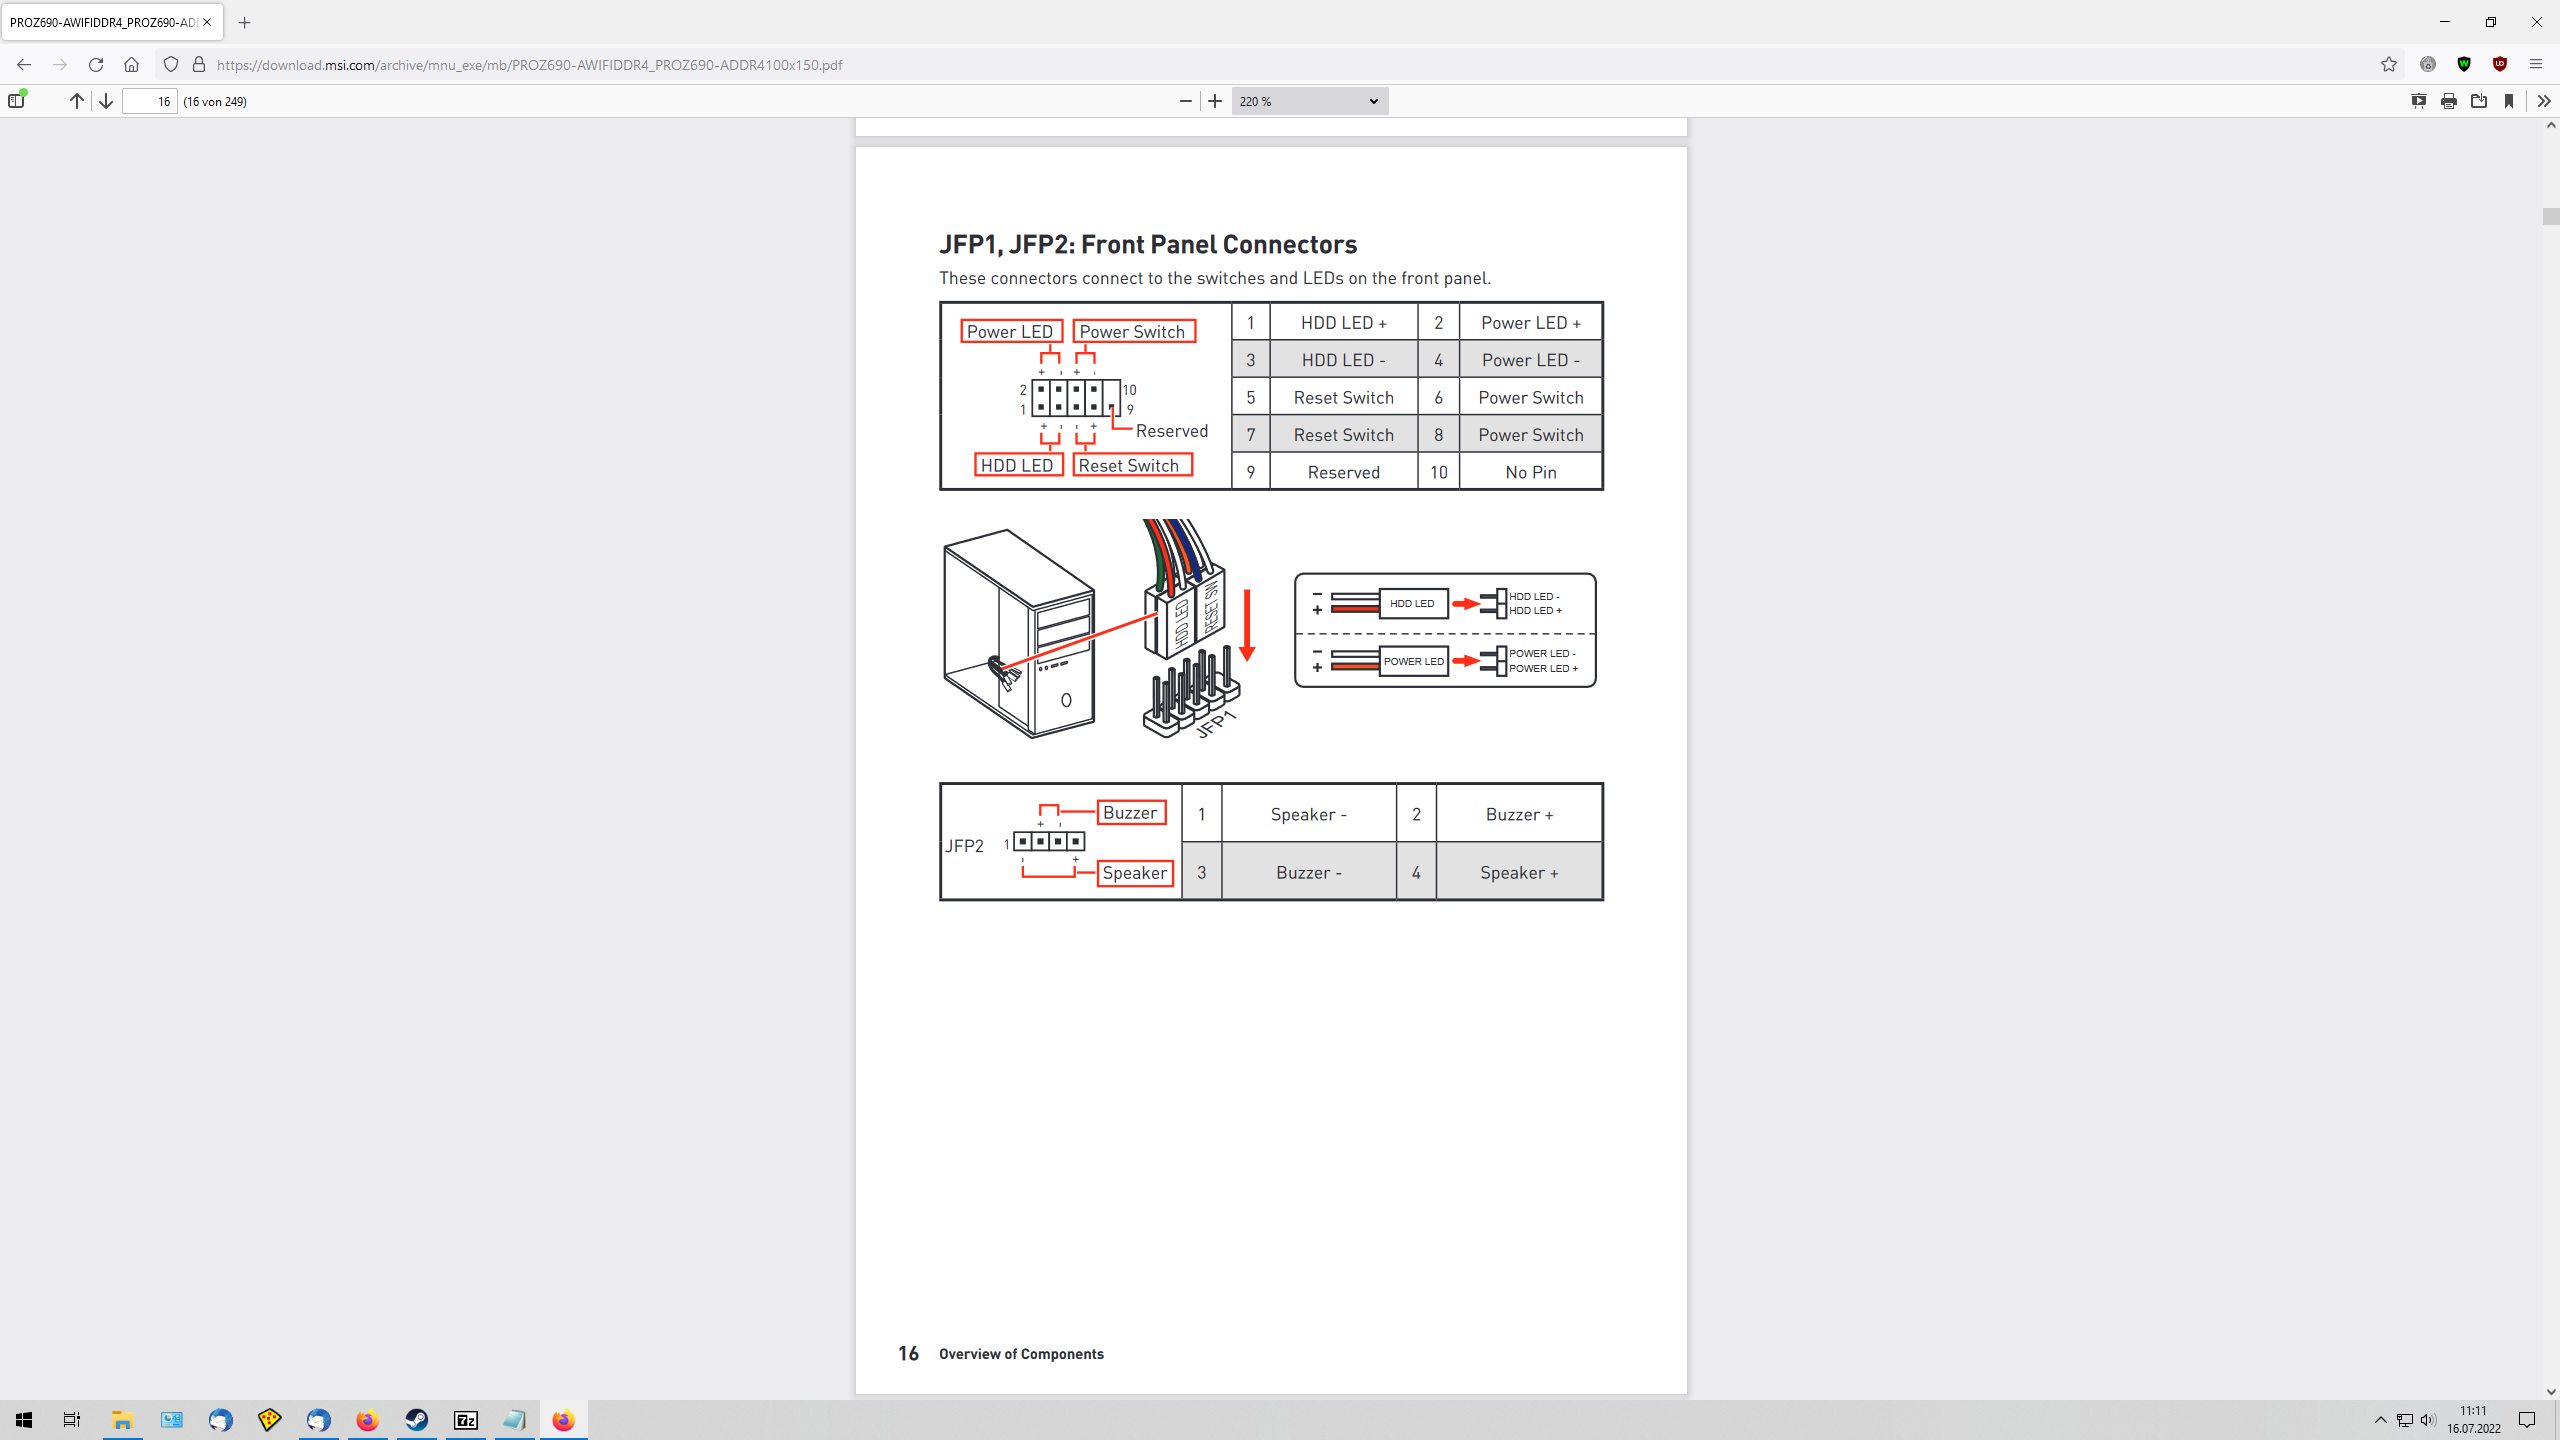
Task: Expand additional PDF tools with double-arrow chevron
Action: click(2545, 101)
